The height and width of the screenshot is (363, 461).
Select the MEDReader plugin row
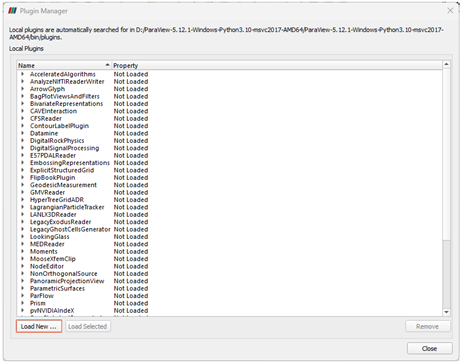(47, 244)
